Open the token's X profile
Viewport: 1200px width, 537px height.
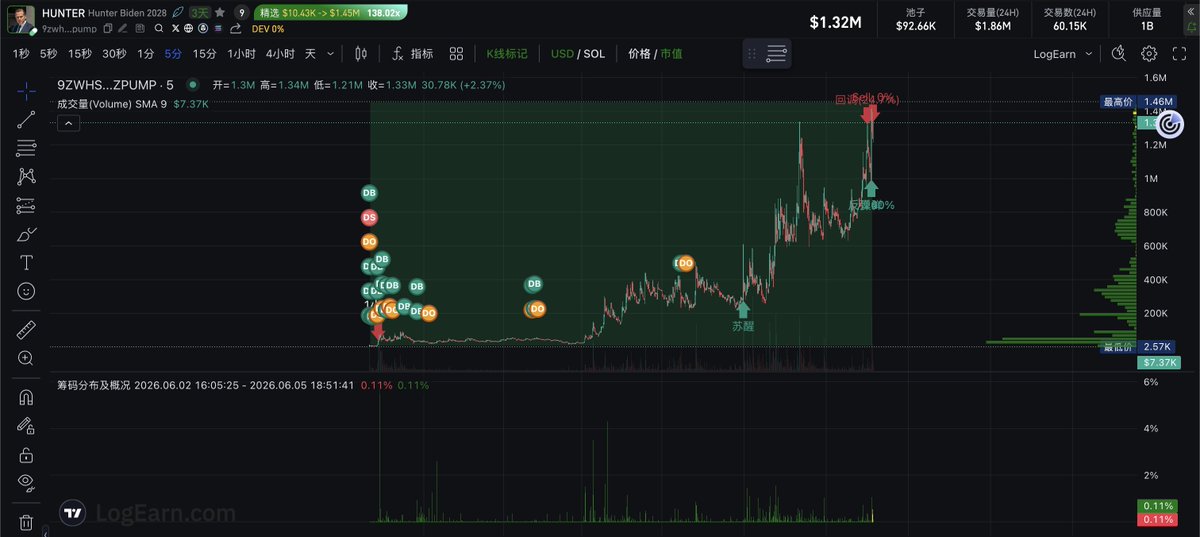175,29
